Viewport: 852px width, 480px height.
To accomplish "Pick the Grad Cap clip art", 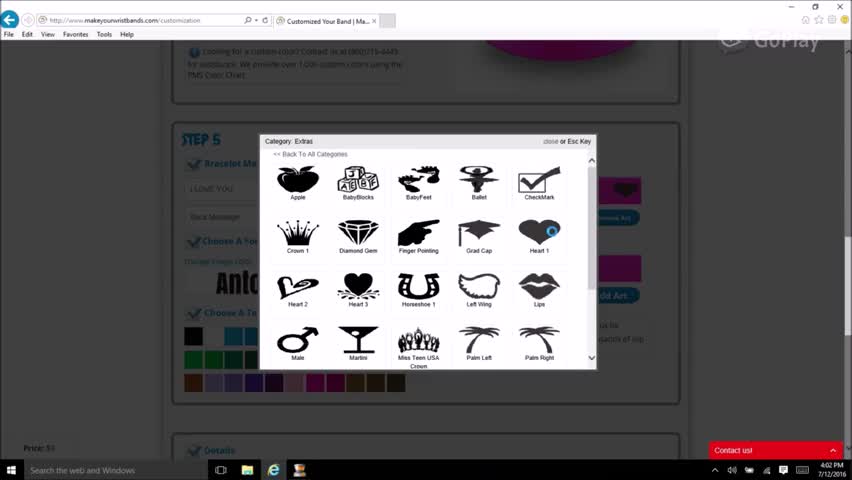I will (479, 233).
